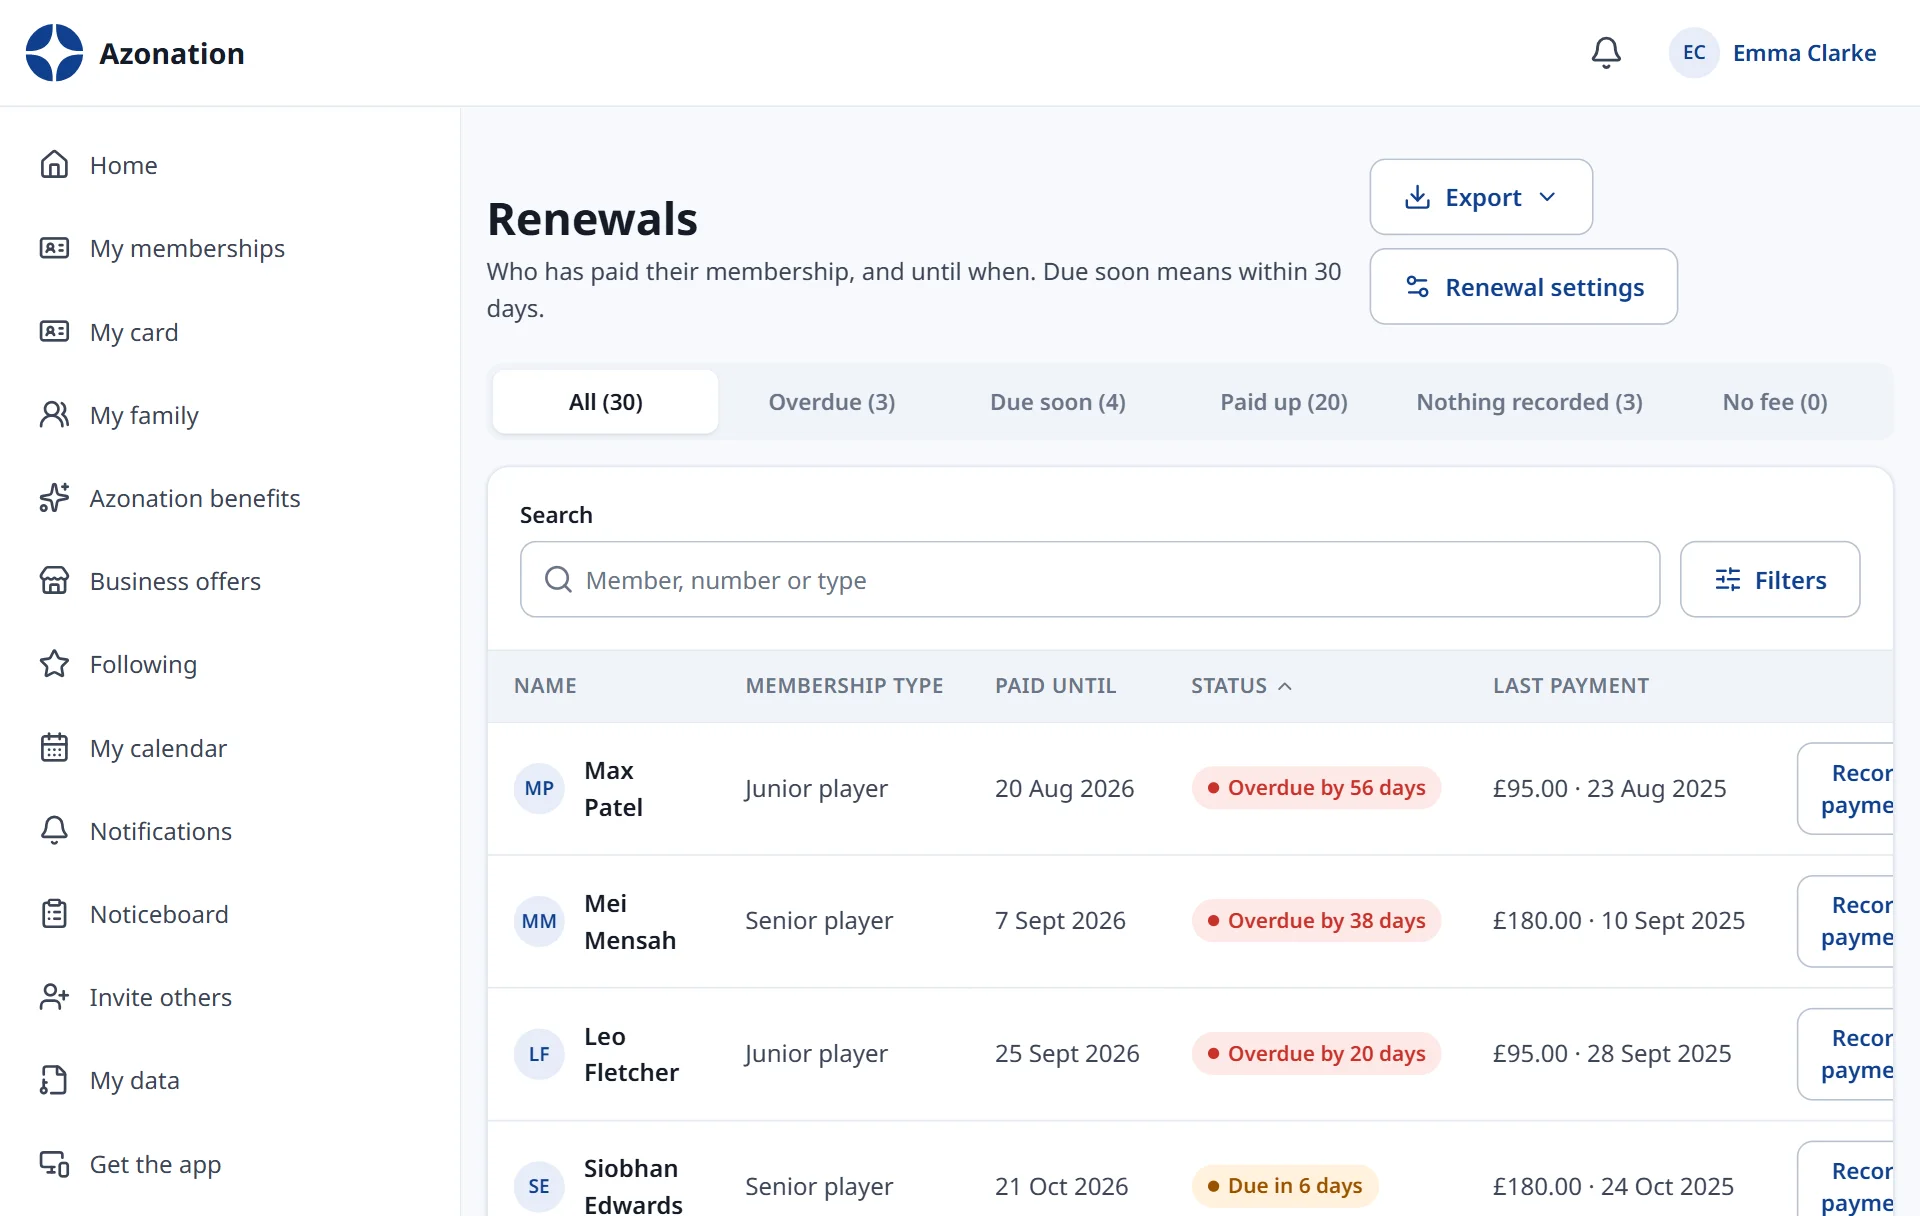The height and width of the screenshot is (1216, 1920).
Task: Expand the Export dropdown
Action: (x=1481, y=197)
